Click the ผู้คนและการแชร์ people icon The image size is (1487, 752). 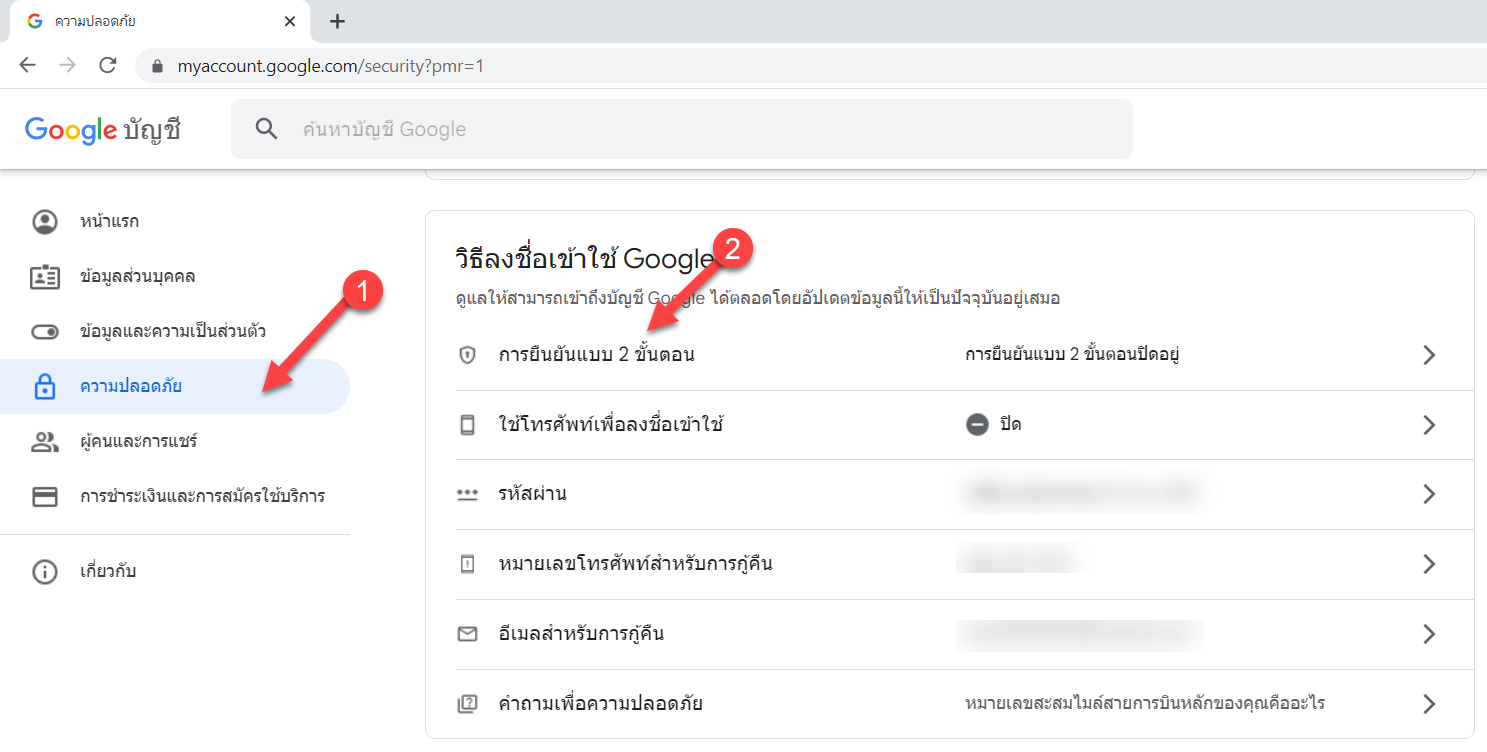click(x=45, y=441)
